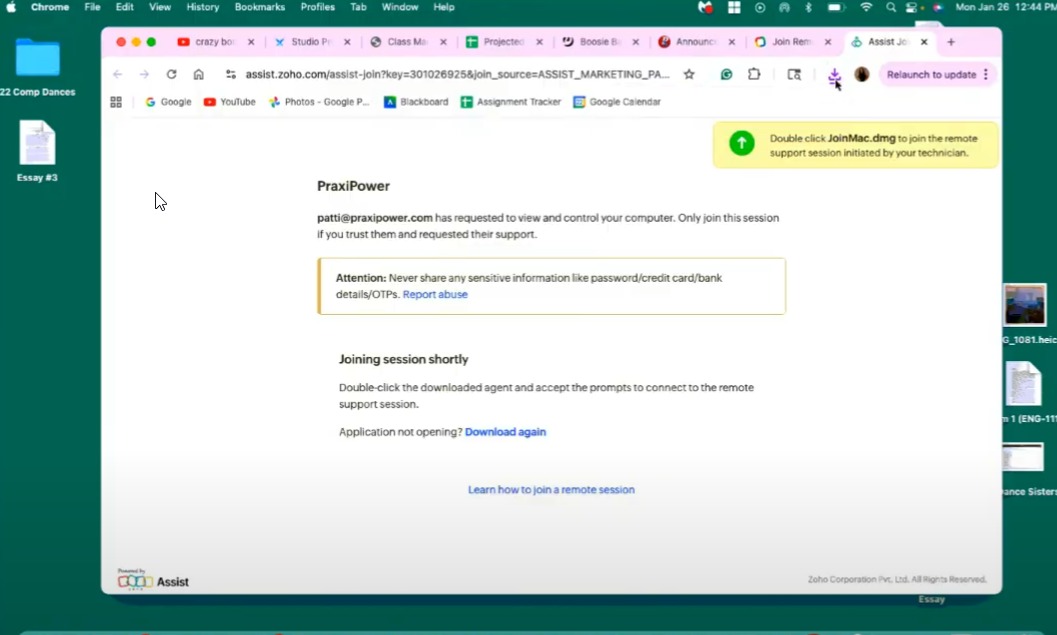
Task: Reload the current page
Action: pyautogui.click(x=171, y=74)
